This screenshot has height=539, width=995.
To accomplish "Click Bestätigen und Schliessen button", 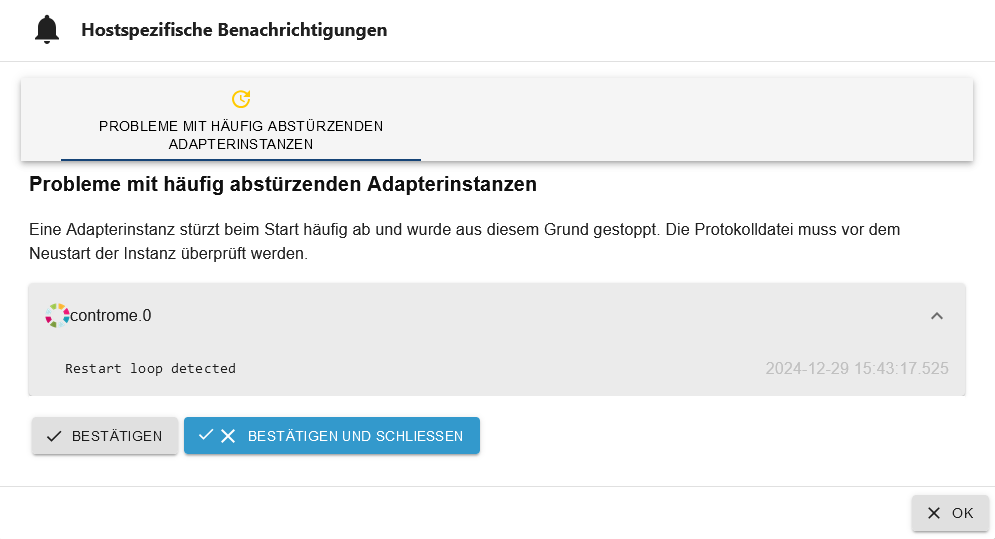I will 332,436.
